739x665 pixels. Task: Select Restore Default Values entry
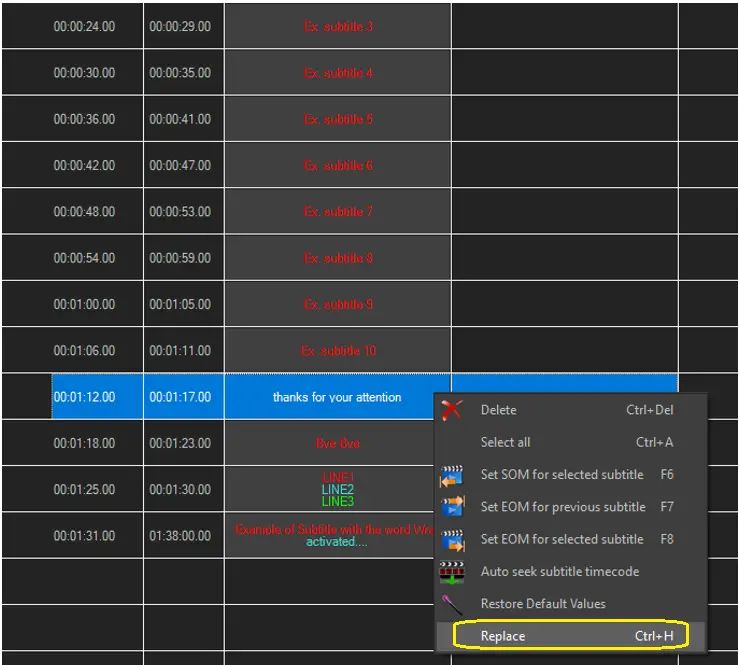point(543,604)
